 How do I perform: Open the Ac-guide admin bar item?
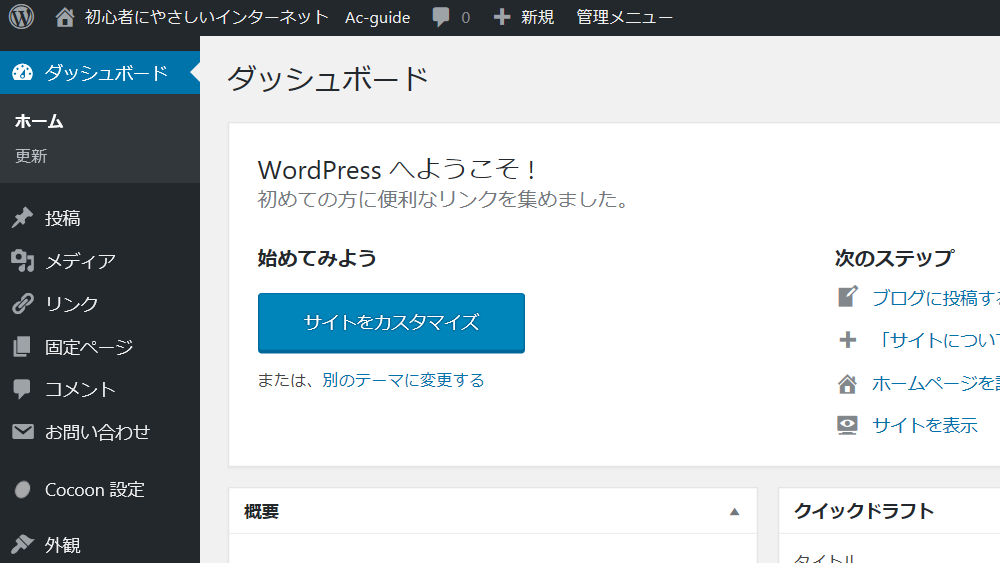click(x=378, y=17)
